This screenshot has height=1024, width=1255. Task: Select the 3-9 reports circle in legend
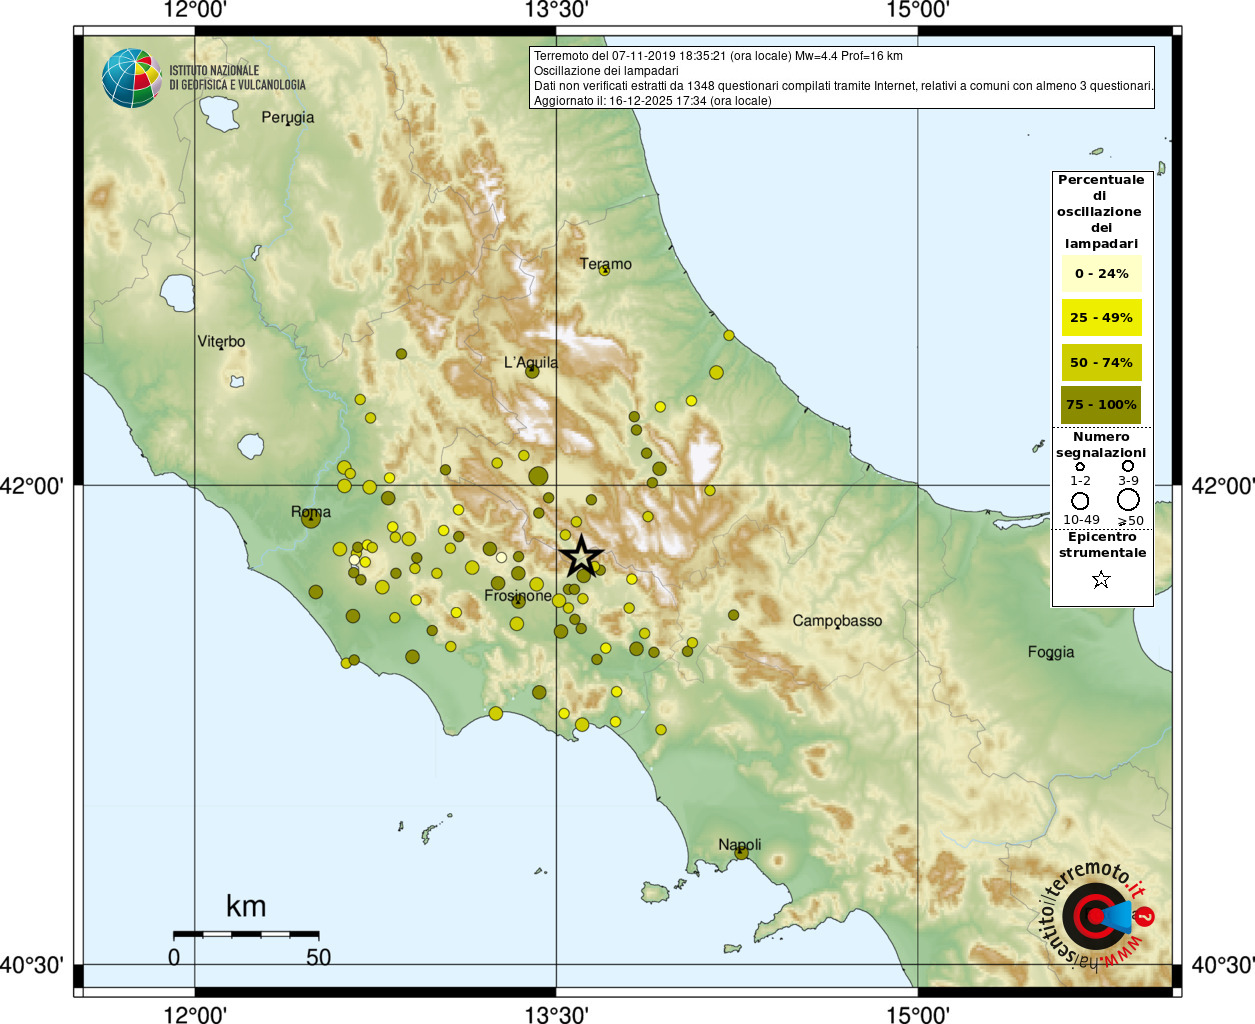pyautogui.click(x=1128, y=466)
